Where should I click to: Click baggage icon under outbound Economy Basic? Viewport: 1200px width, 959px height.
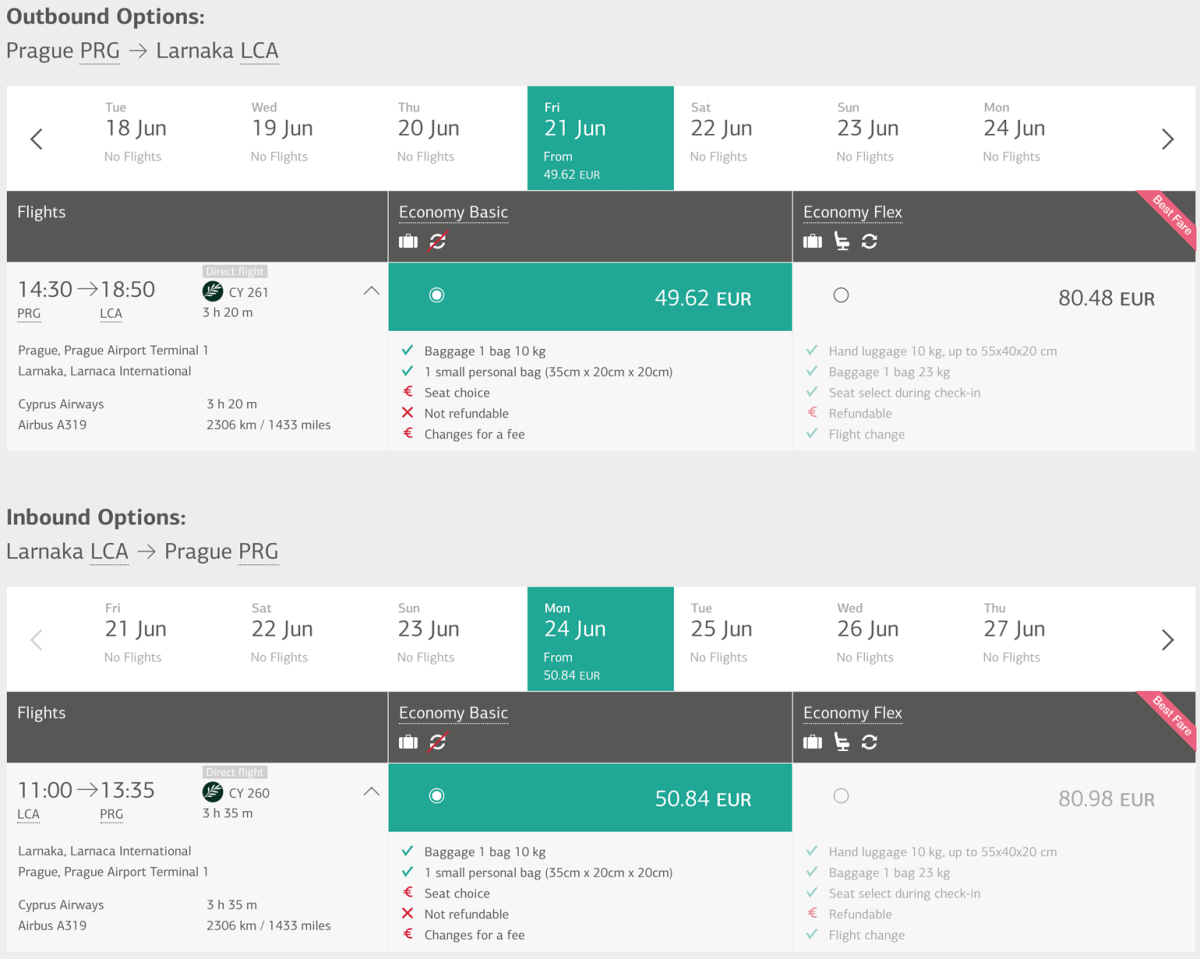[408, 241]
